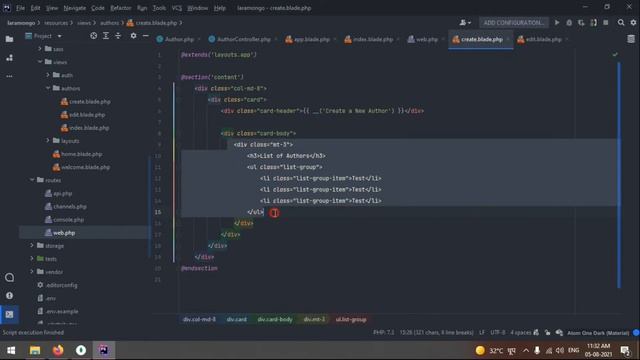Collapse the routes folder
The height and width of the screenshot is (360, 640).
(x=32, y=180)
